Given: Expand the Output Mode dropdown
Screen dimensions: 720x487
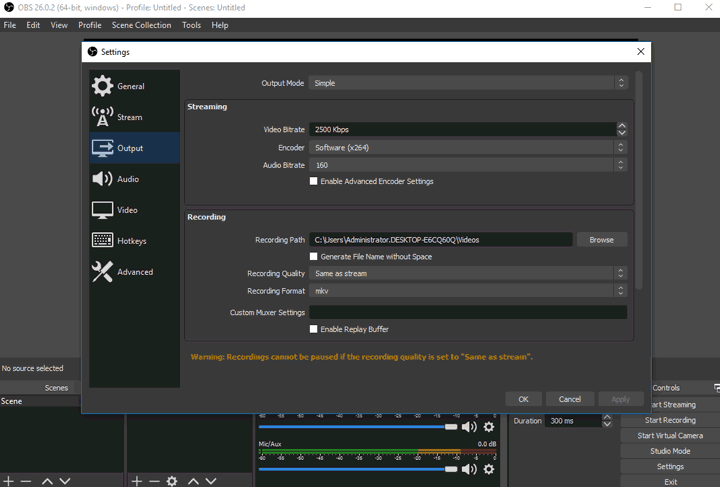Looking at the screenshot, I should (x=467, y=83).
